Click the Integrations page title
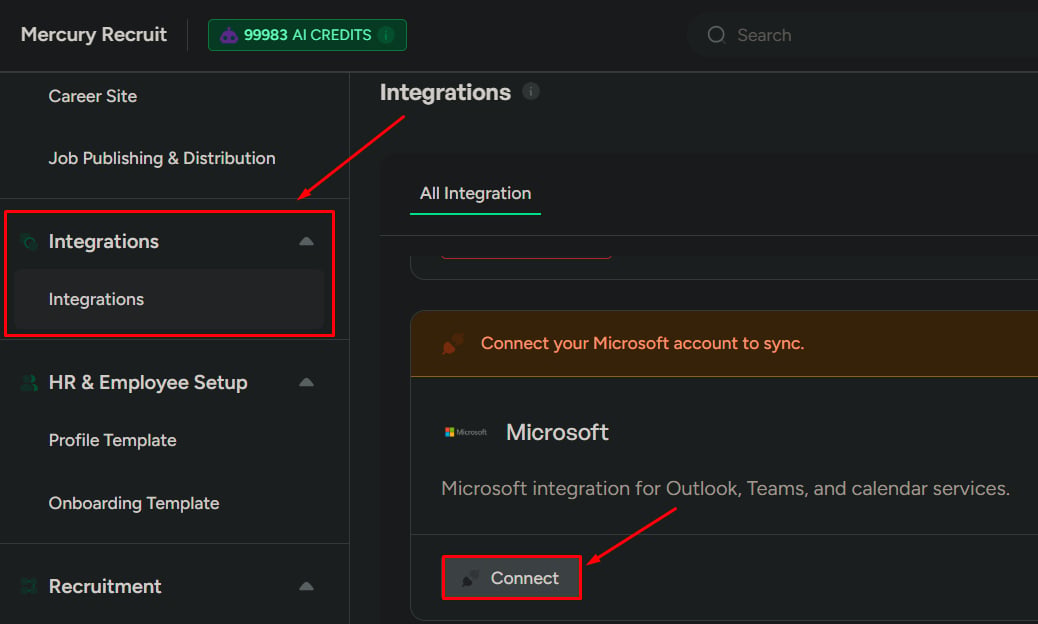Screen dimensions: 1038x624 (x=445, y=92)
